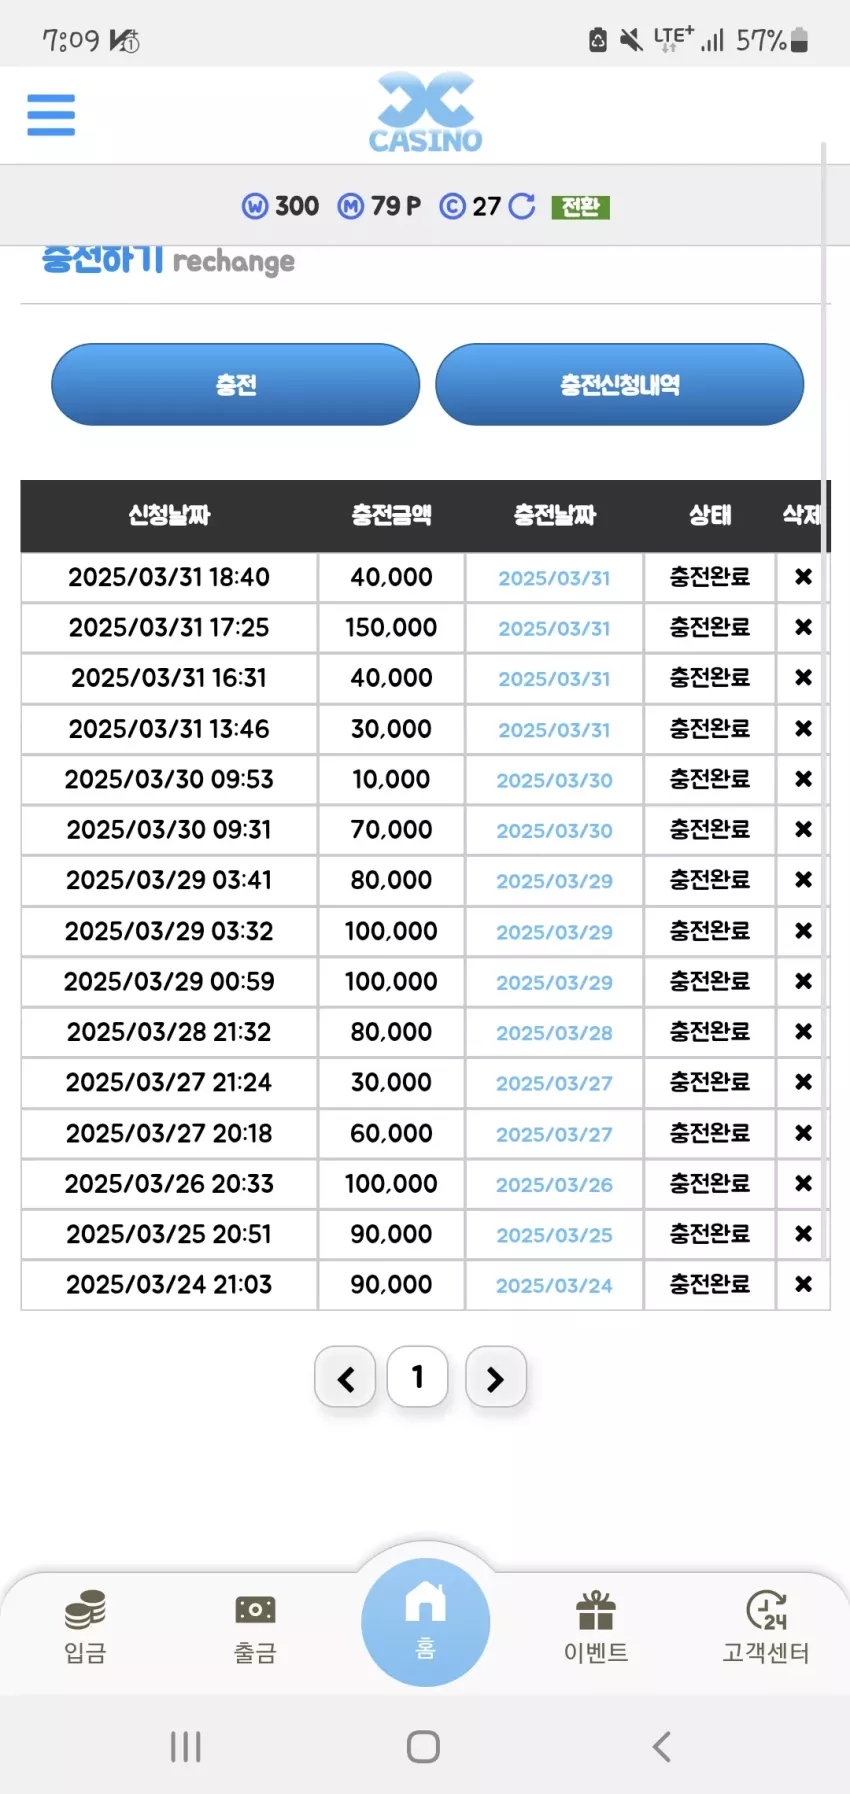Open 고객센터 24-hour support icon
The width and height of the screenshot is (850, 1794).
coord(766,1627)
